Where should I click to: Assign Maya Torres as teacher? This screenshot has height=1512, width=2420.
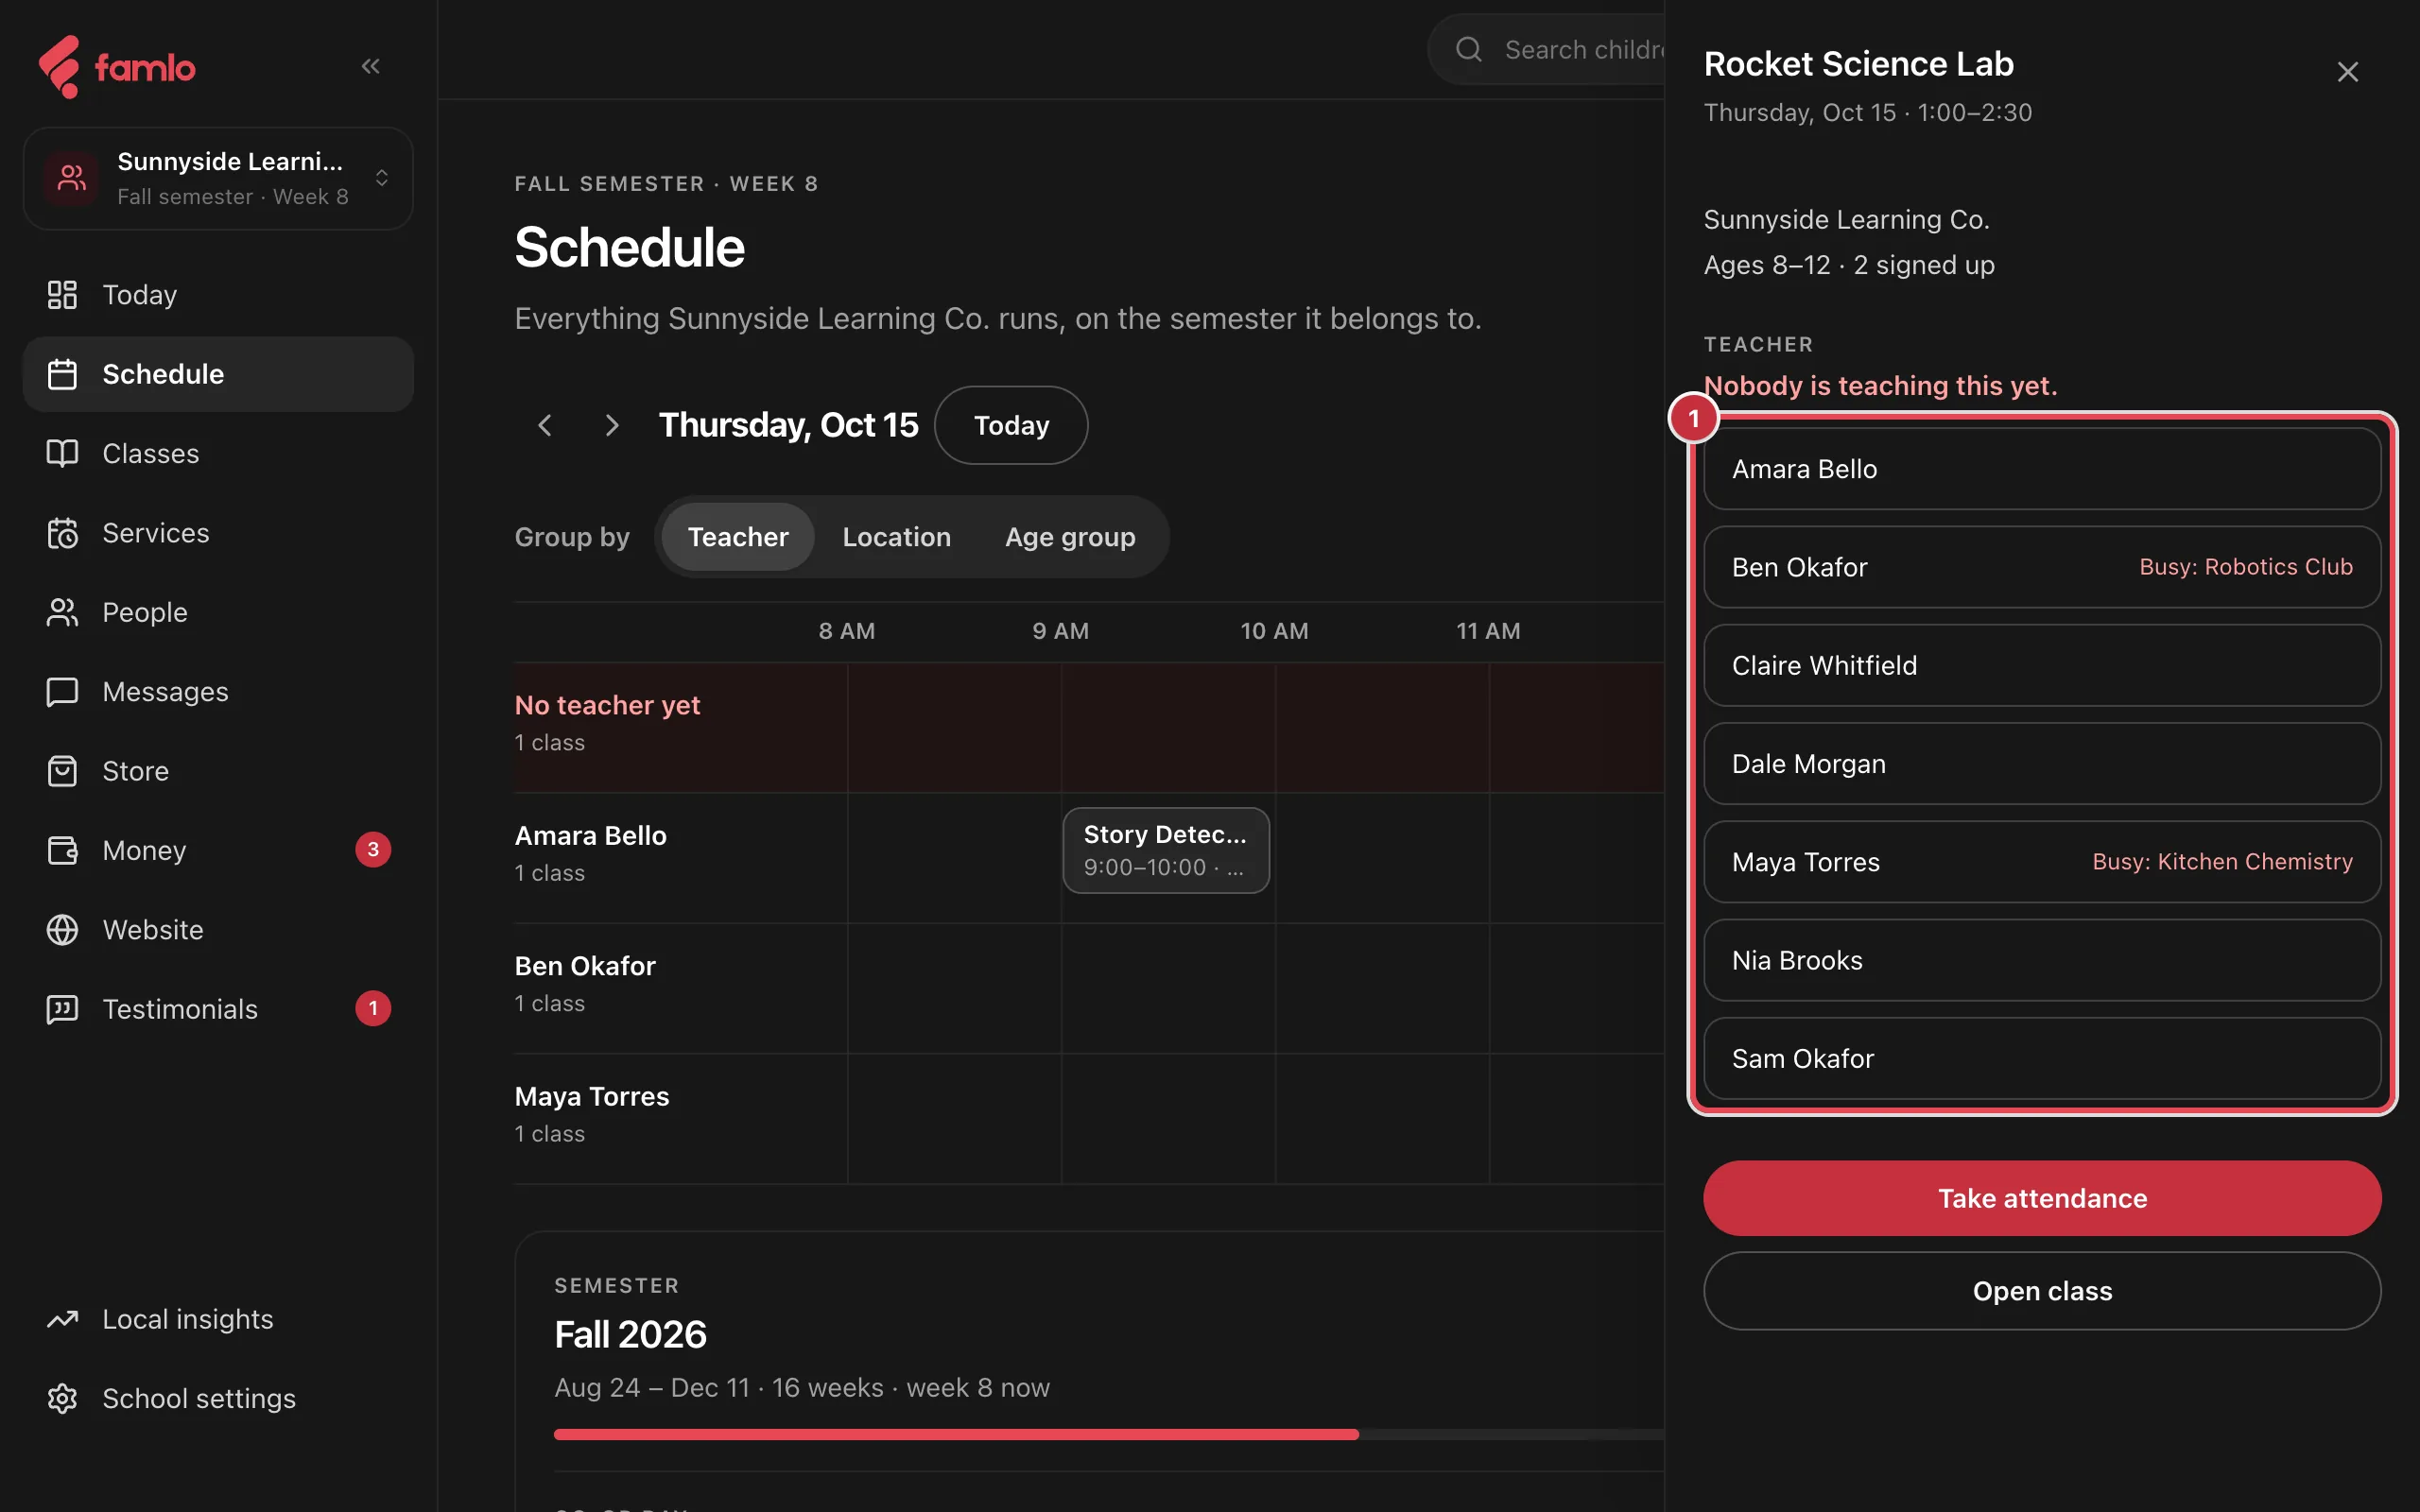click(2042, 862)
